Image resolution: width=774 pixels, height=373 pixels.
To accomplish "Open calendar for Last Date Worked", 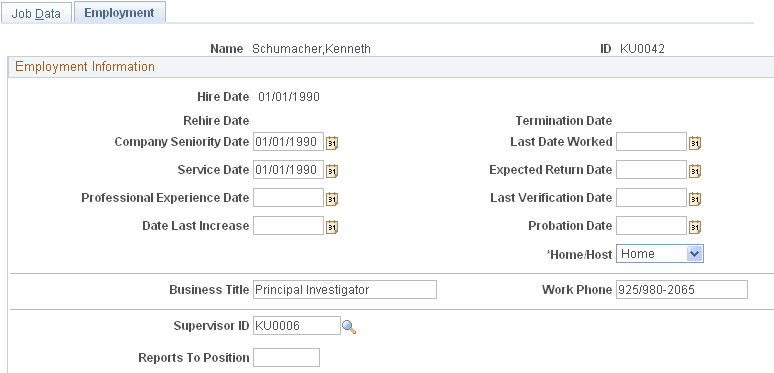I will pos(695,143).
